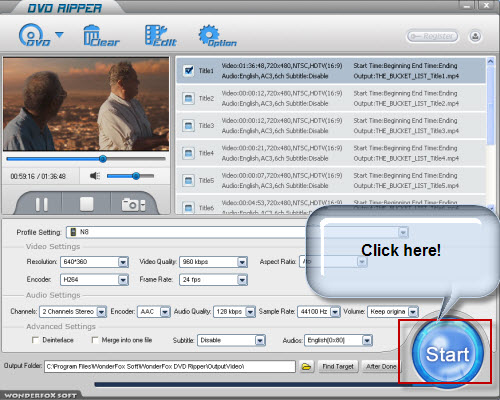500x400 pixels.
Task: Open the Sample Rate 44100 Hz dropdown
Action: (x=335, y=312)
